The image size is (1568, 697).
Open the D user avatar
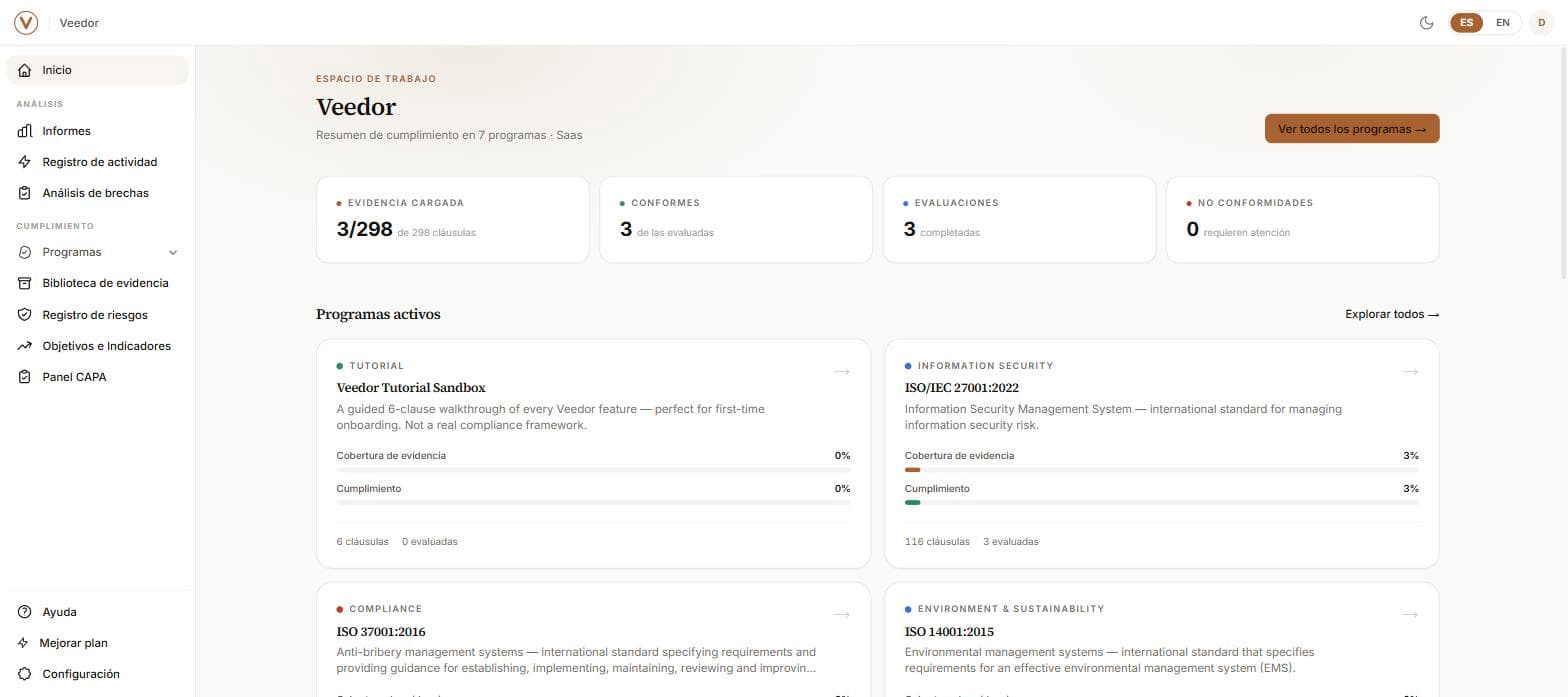1541,22
